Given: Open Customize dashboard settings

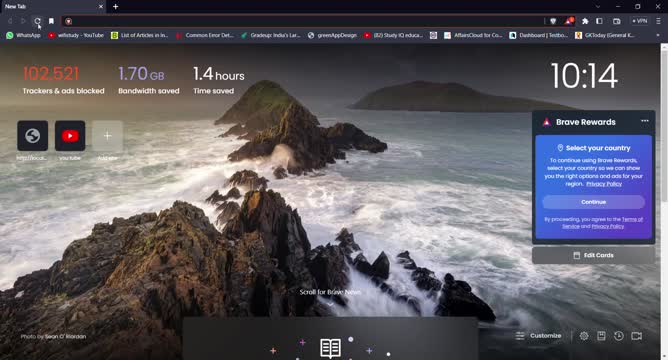Looking at the screenshot, I should 538,336.
